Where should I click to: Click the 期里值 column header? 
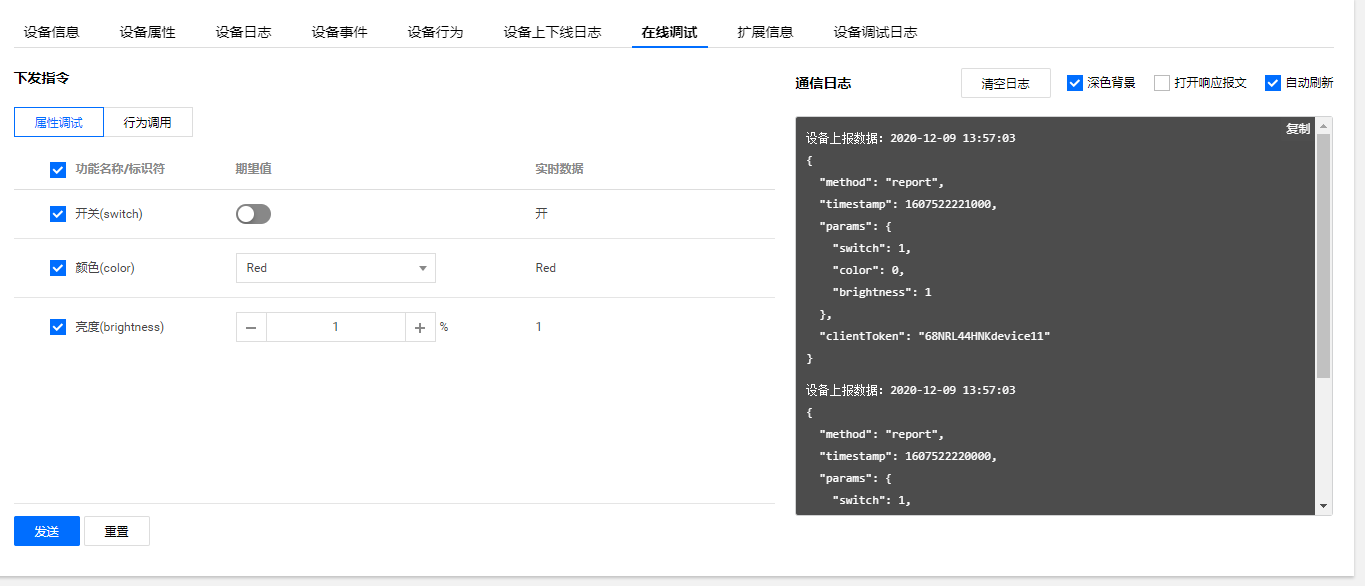coord(253,169)
